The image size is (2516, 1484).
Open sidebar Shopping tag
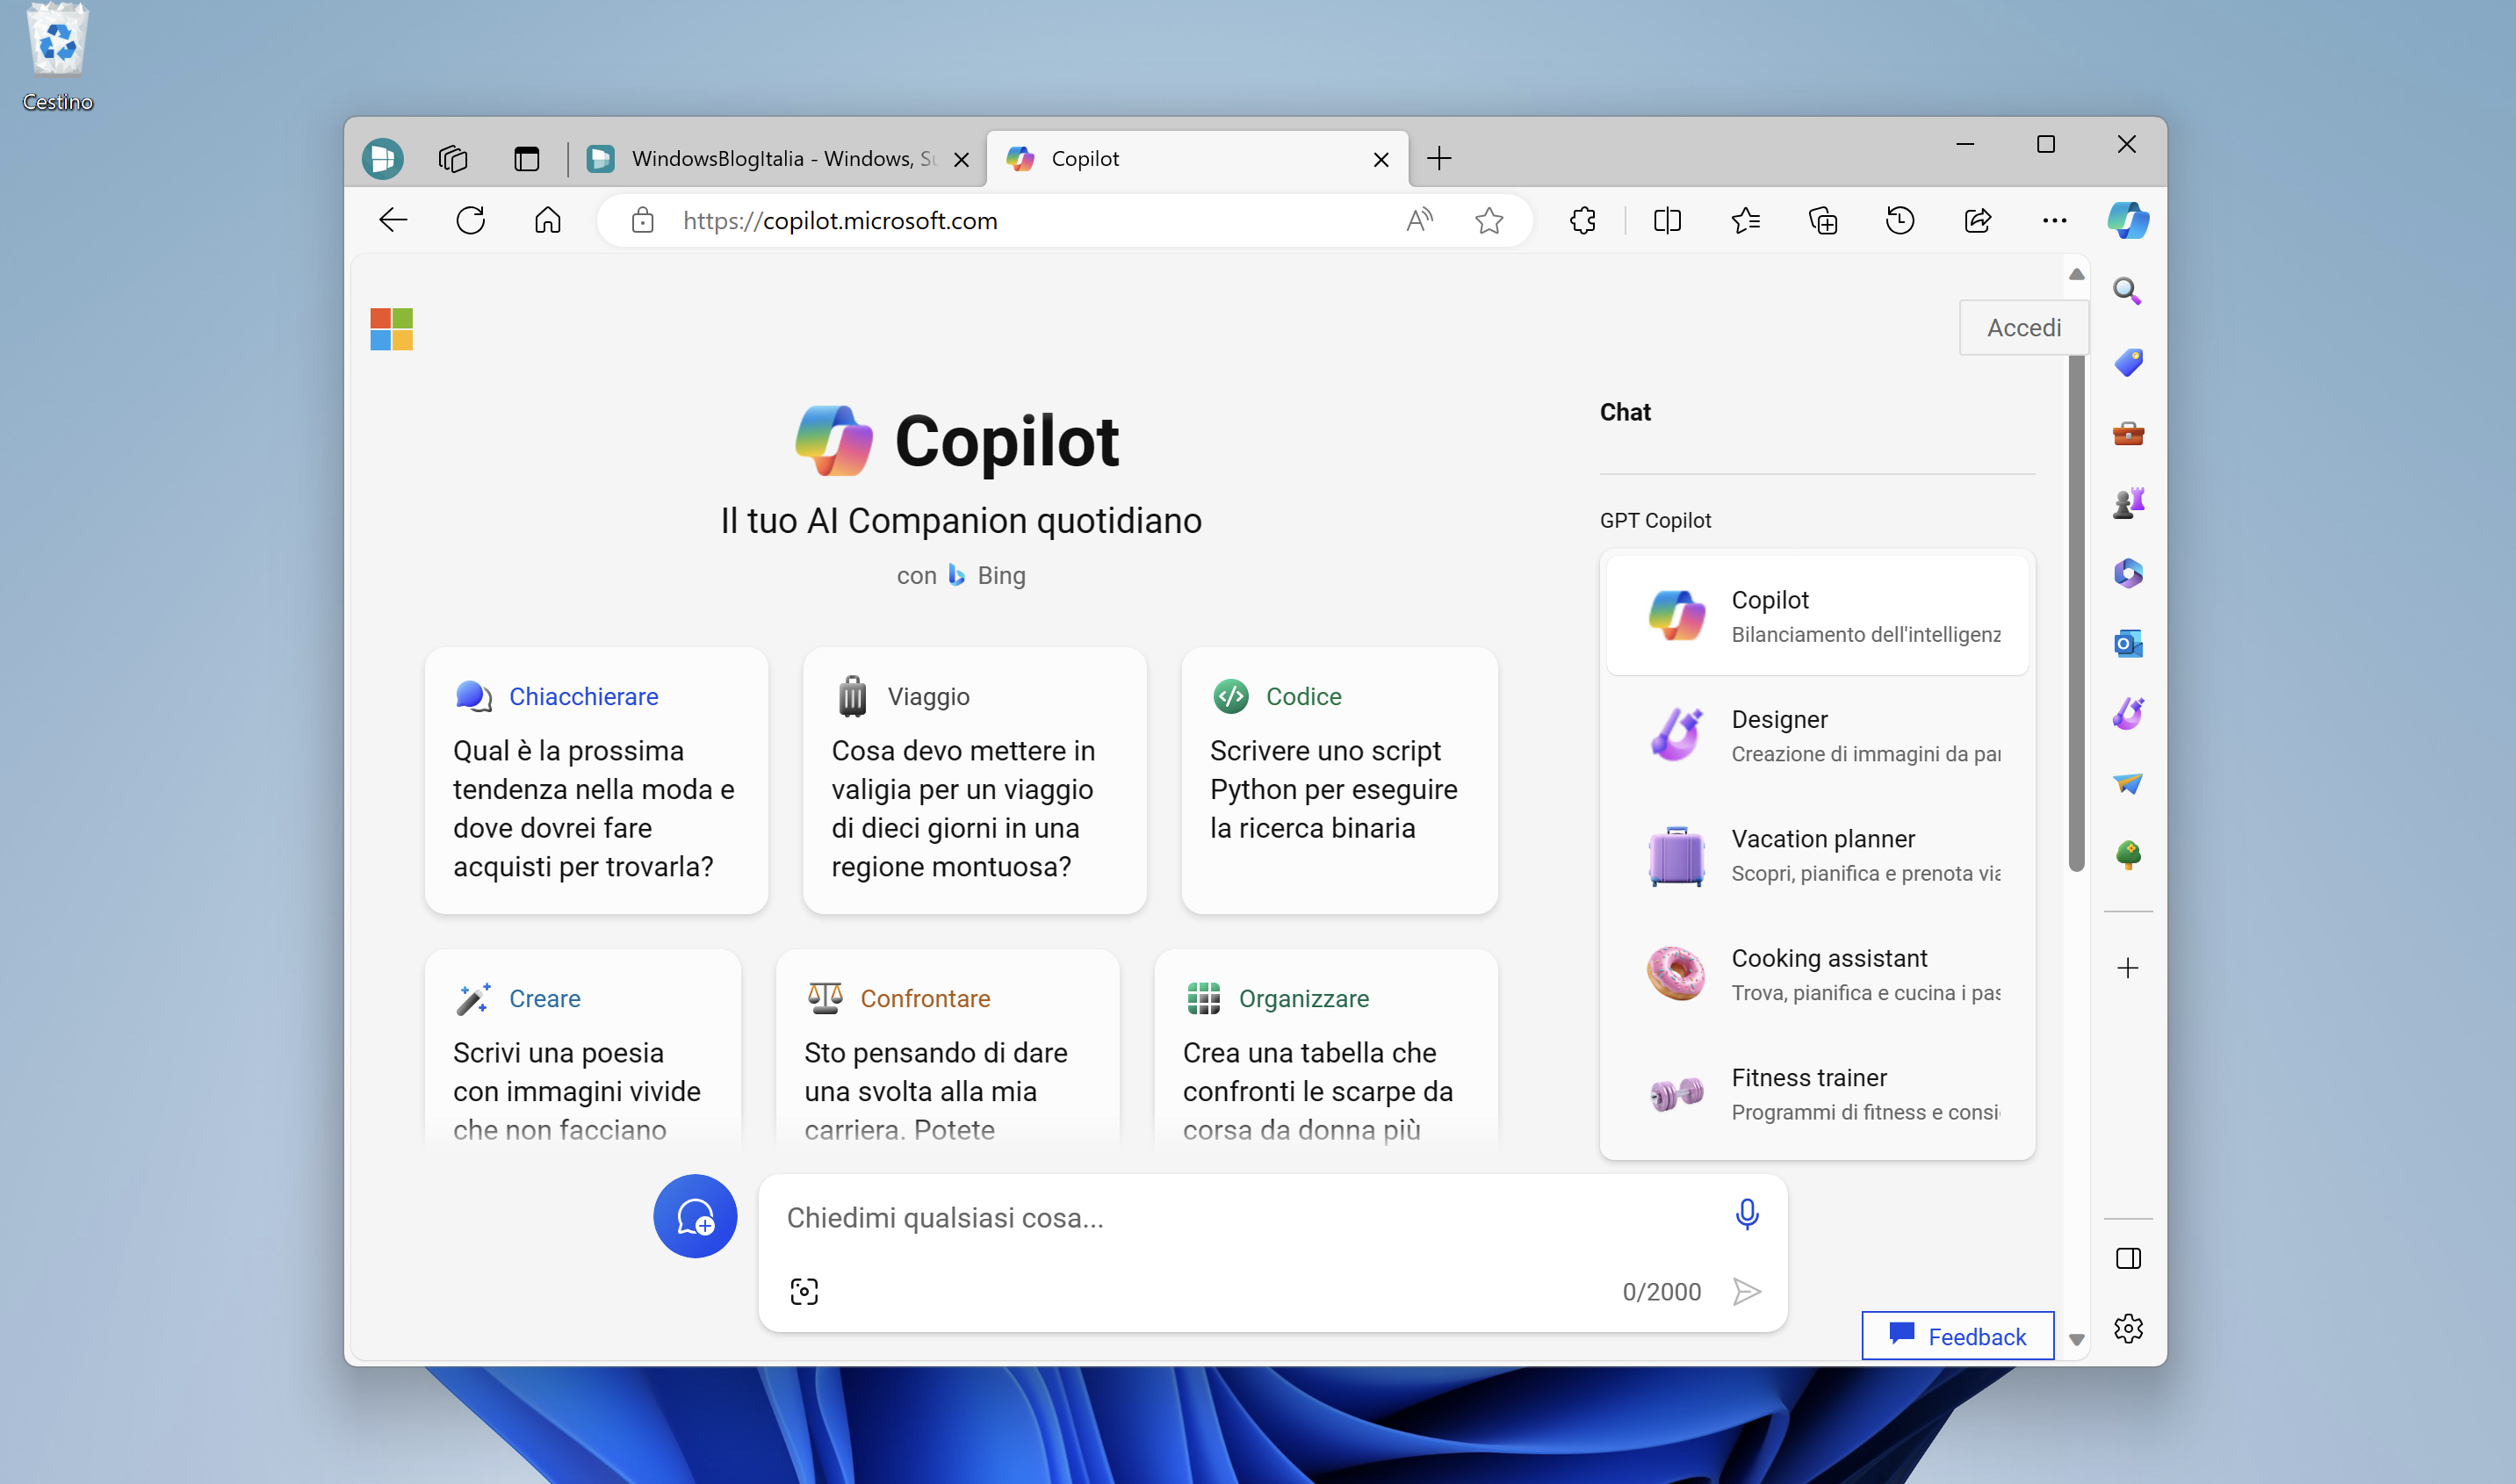[x=2128, y=362]
